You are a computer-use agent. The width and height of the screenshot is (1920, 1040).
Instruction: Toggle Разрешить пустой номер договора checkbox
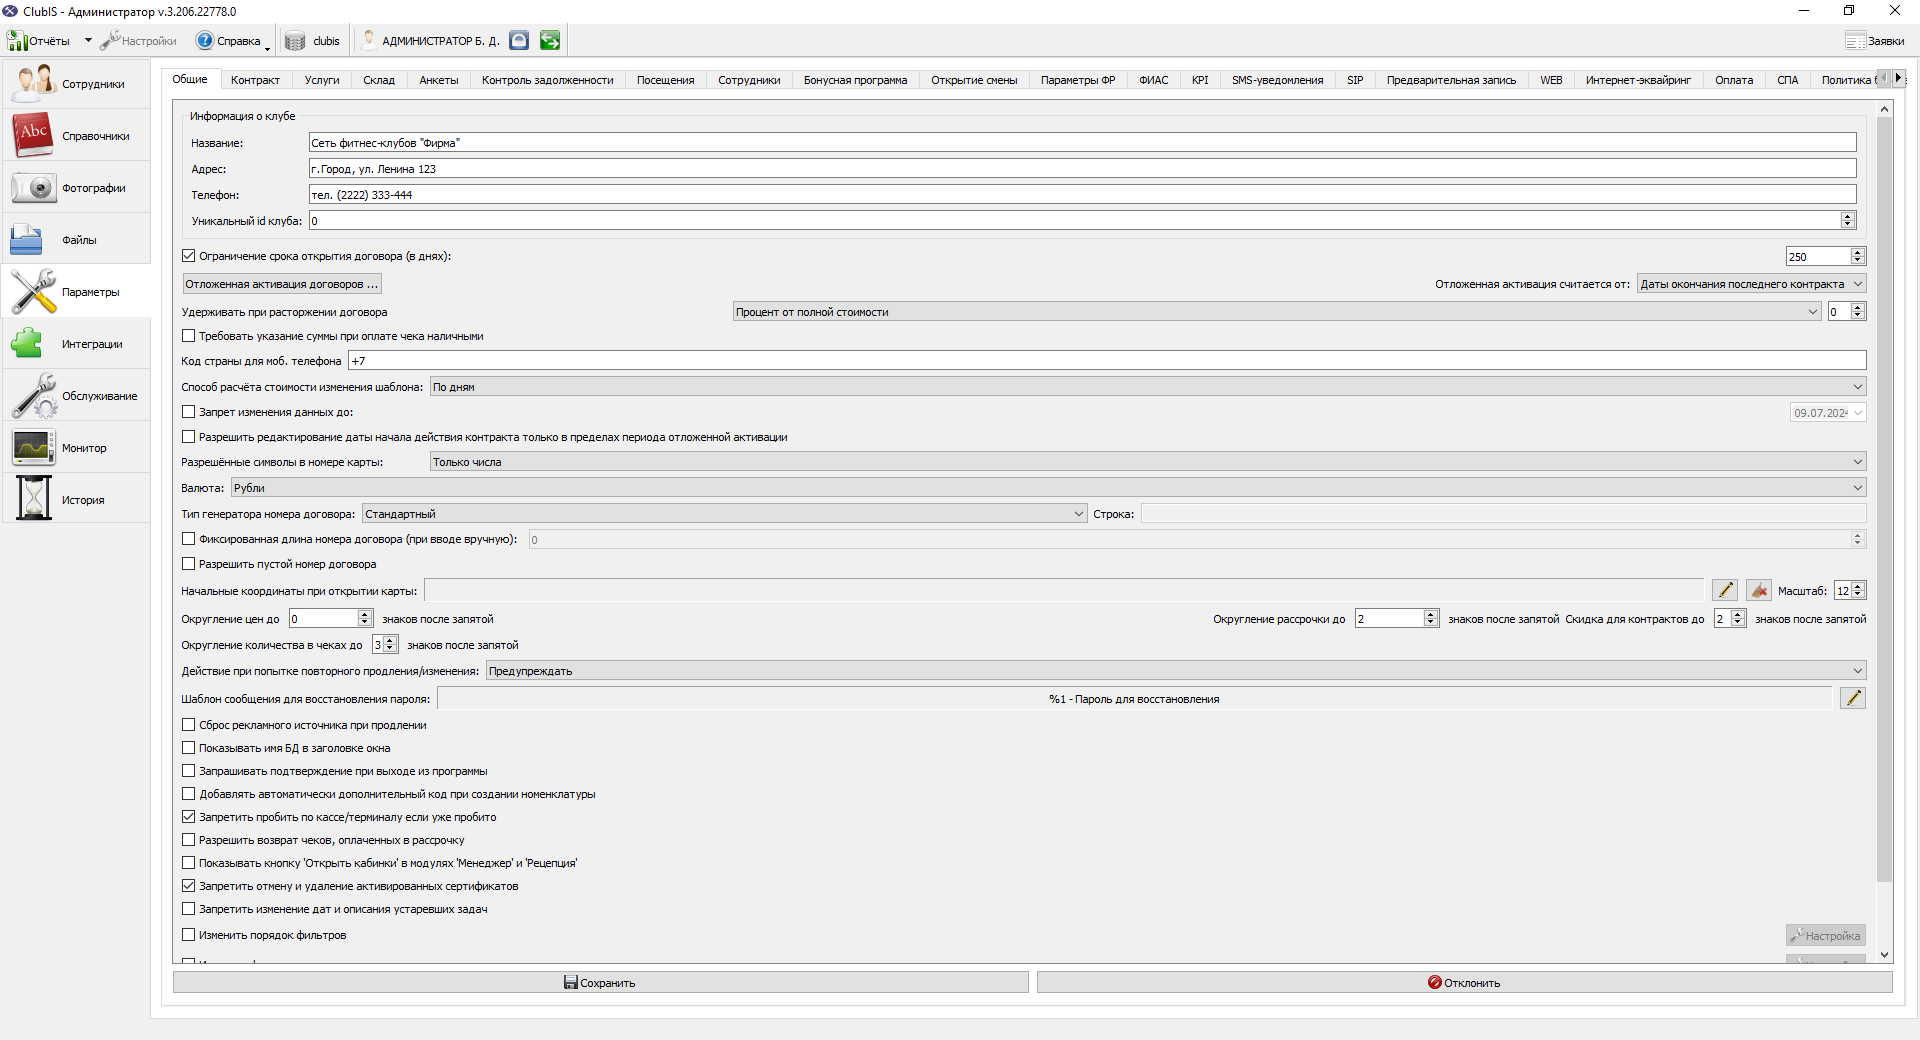click(188, 564)
